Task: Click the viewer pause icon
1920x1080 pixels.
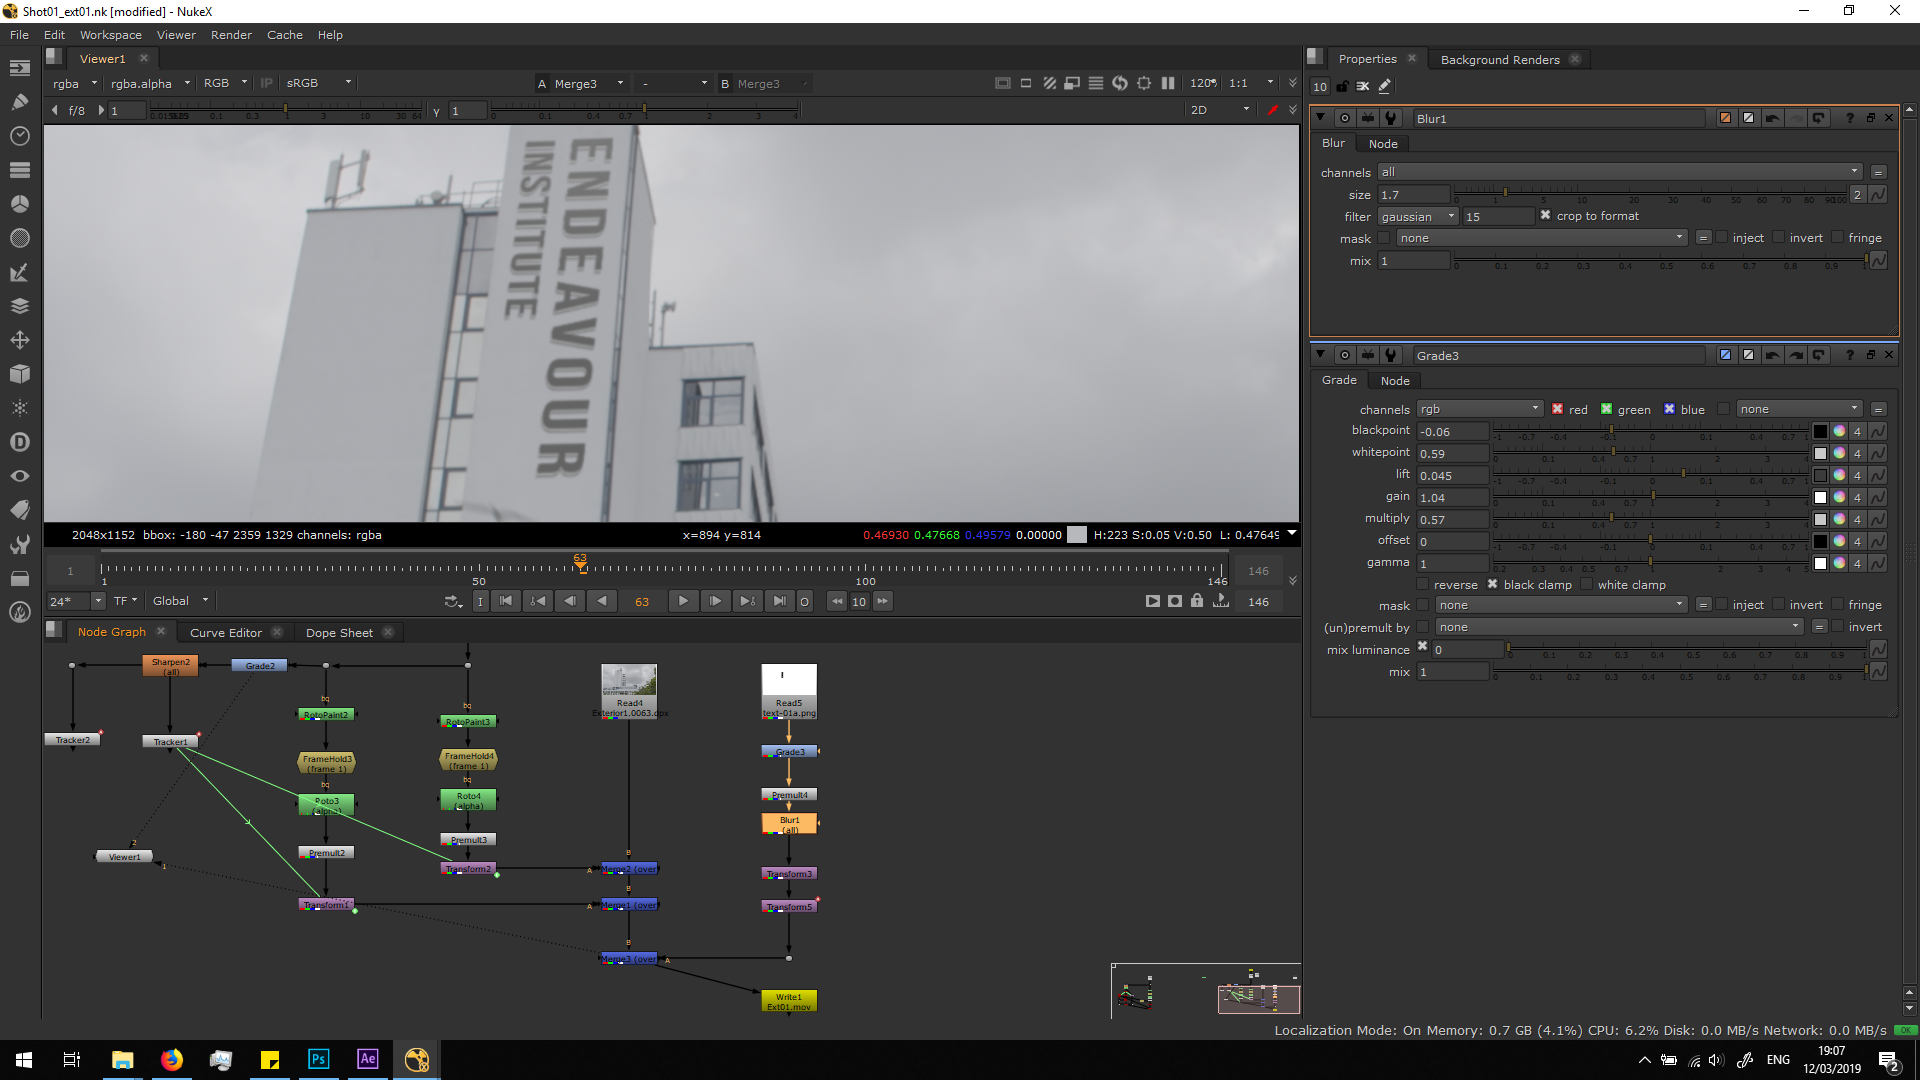Action: pyautogui.click(x=1167, y=83)
